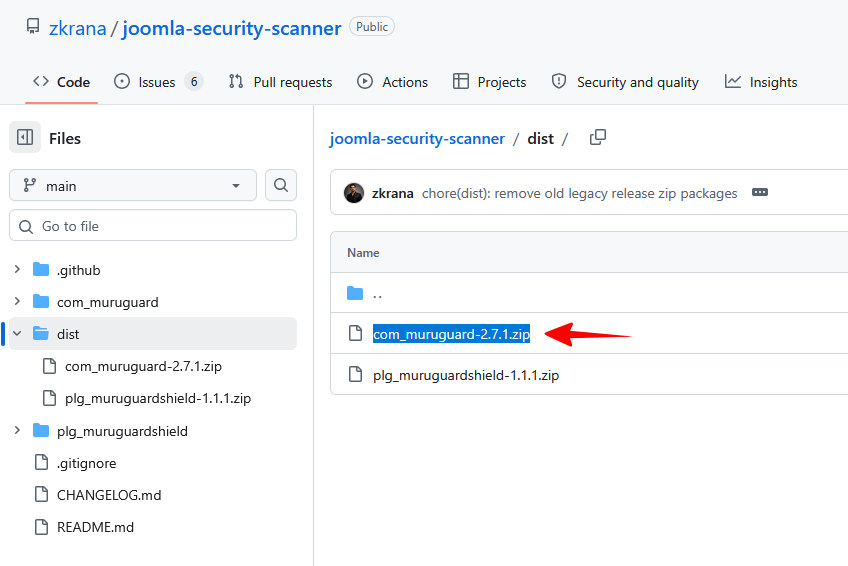Expand the com_muruguard folder
Screen dimensions: 848x566
(17, 301)
